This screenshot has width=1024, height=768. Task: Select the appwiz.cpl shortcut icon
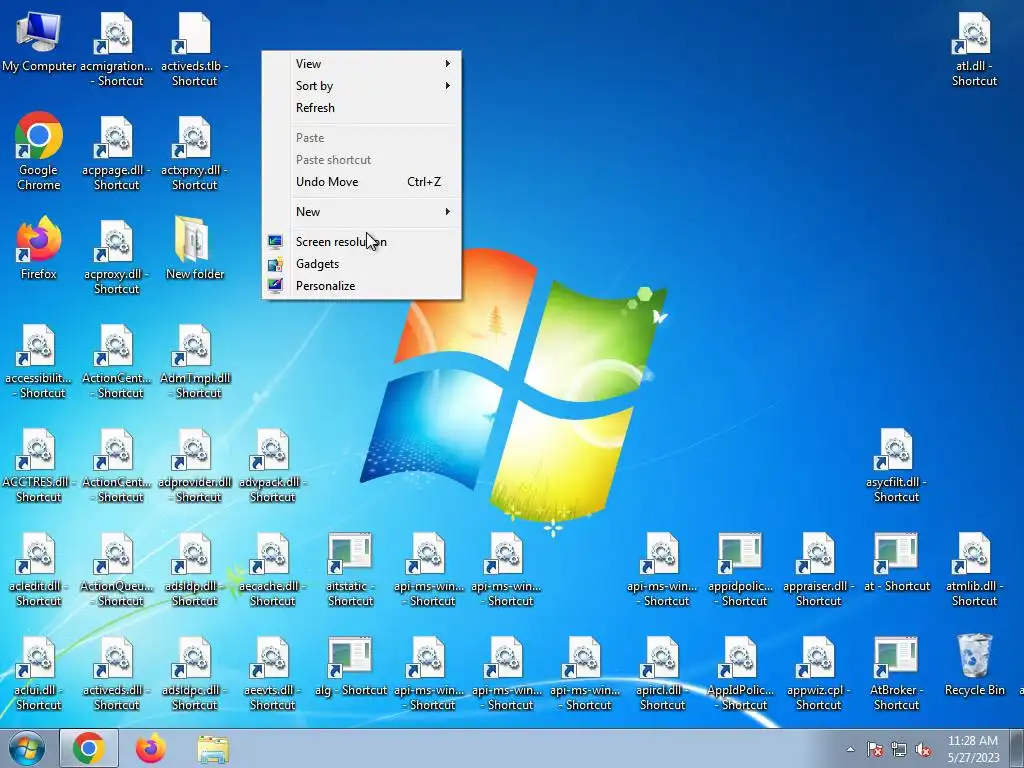pos(818,673)
